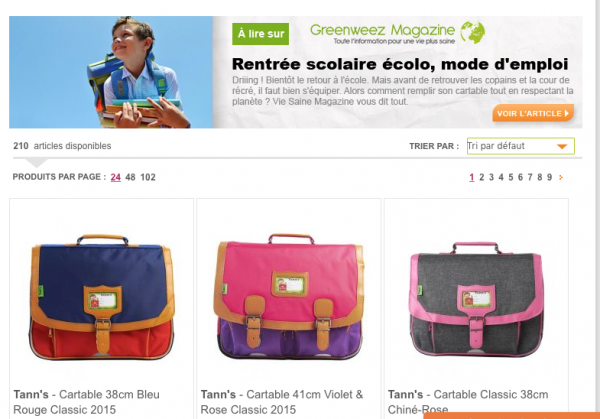Open the grey Chiné-Rose cartable image
This screenshot has width=600, height=419.
click(476, 299)
